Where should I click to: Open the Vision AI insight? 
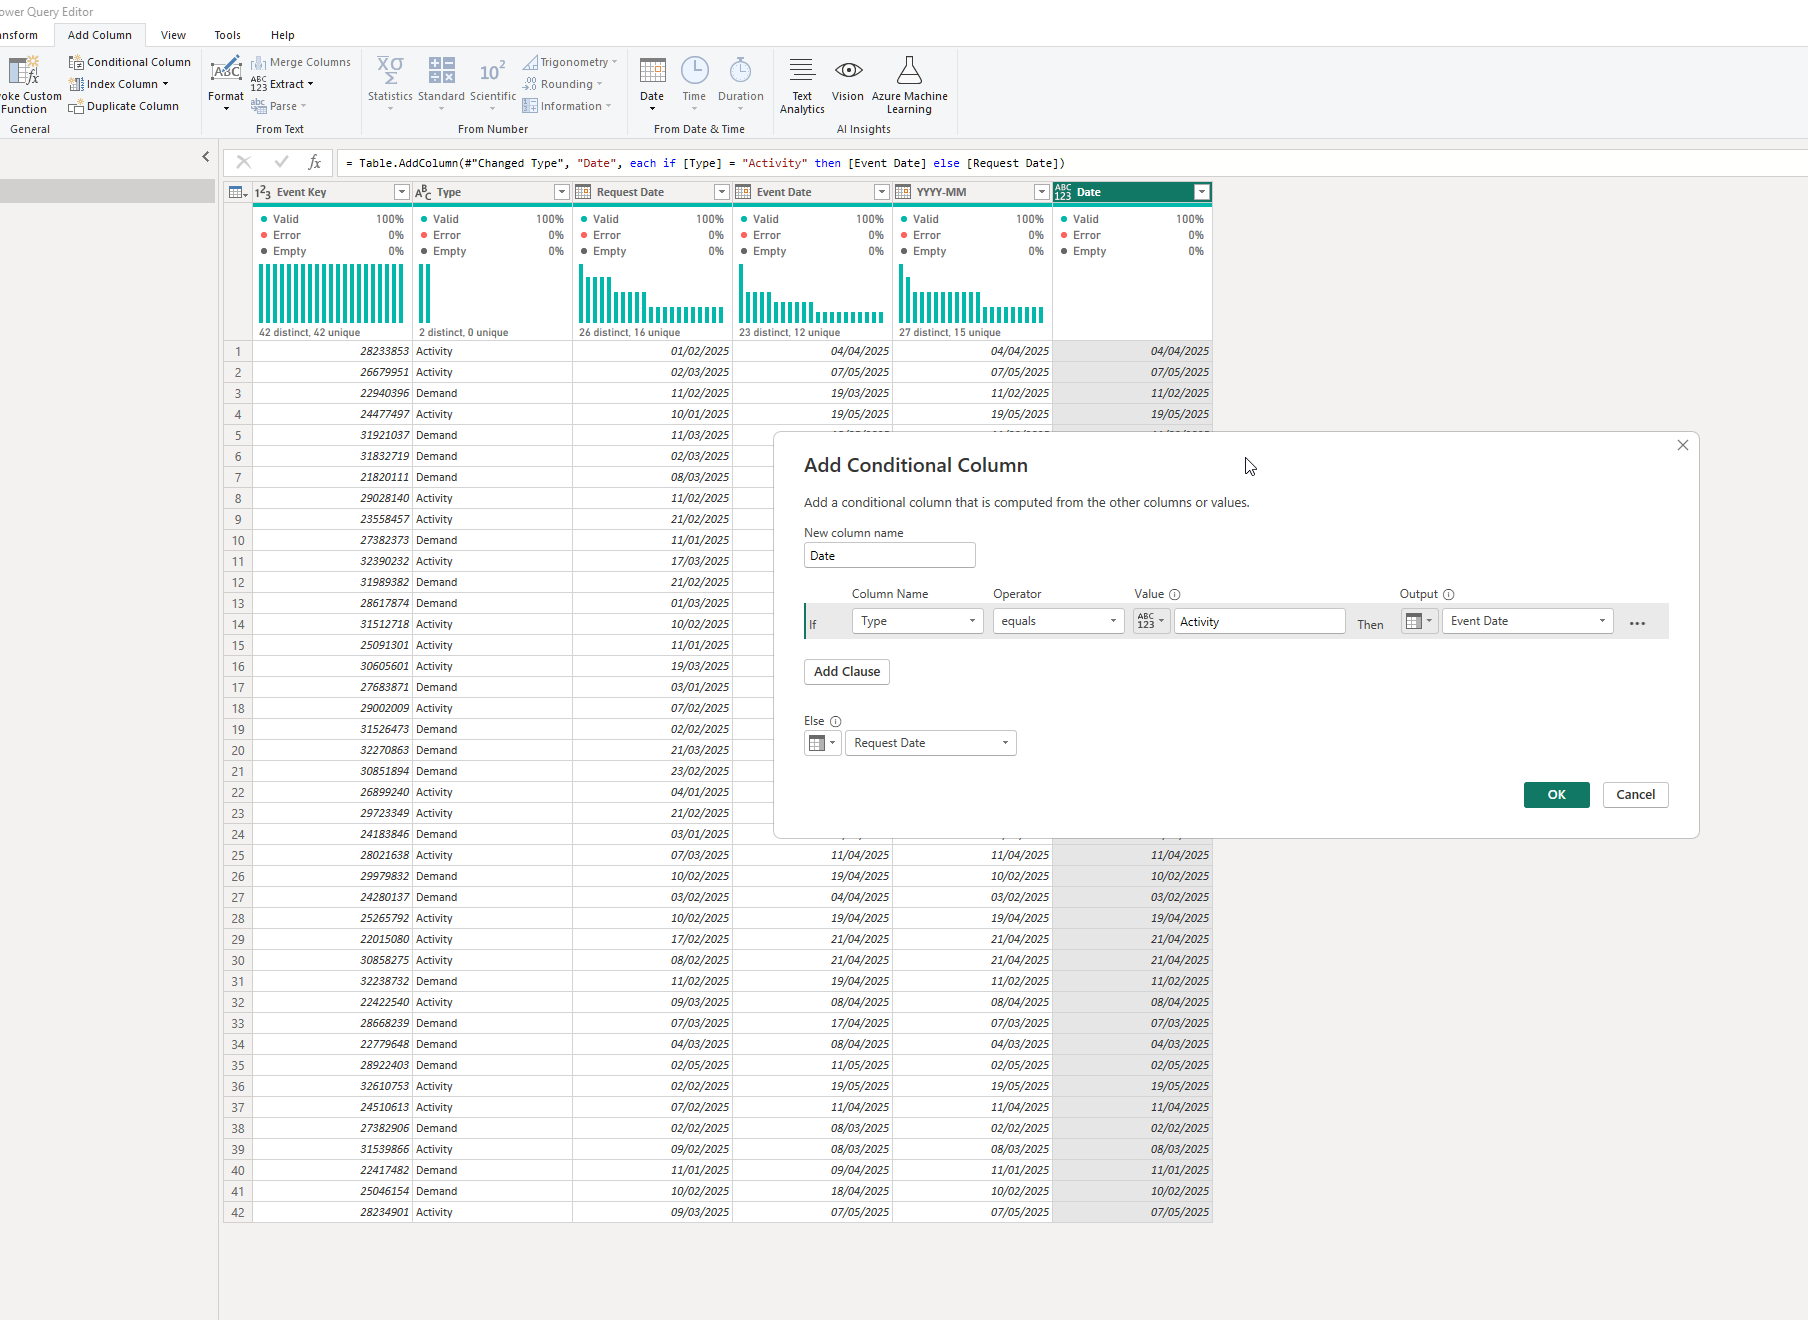click(x=848, y=80)
